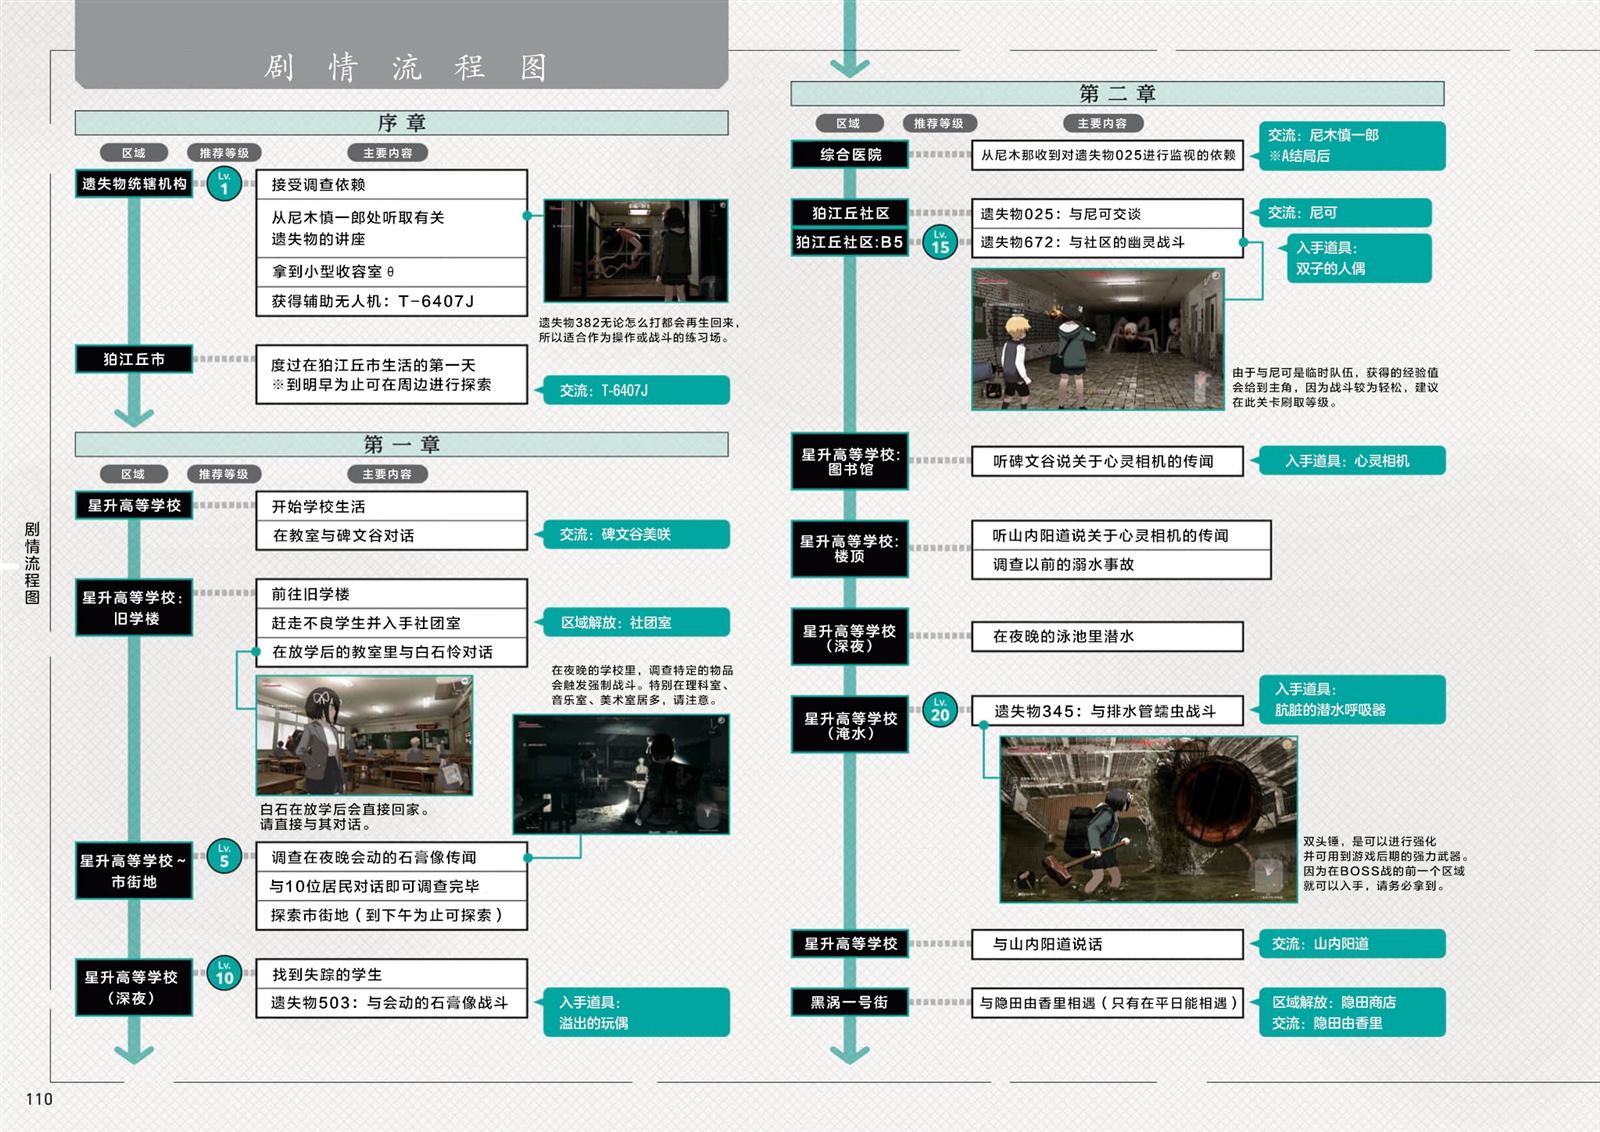Select the Lv.10 level badge
This screenshot has height=1132, width=1600.
(x=224, y=974)
